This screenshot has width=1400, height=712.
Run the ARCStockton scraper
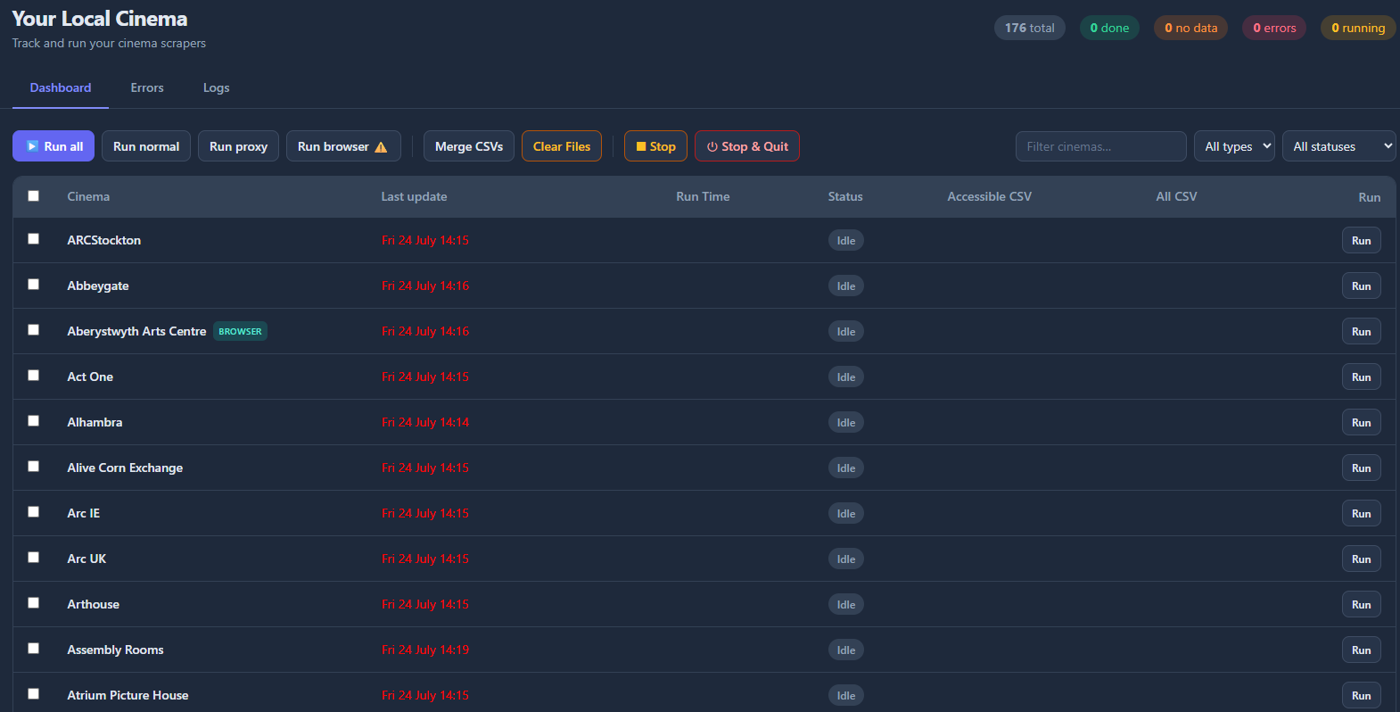tap(1361, 240)
